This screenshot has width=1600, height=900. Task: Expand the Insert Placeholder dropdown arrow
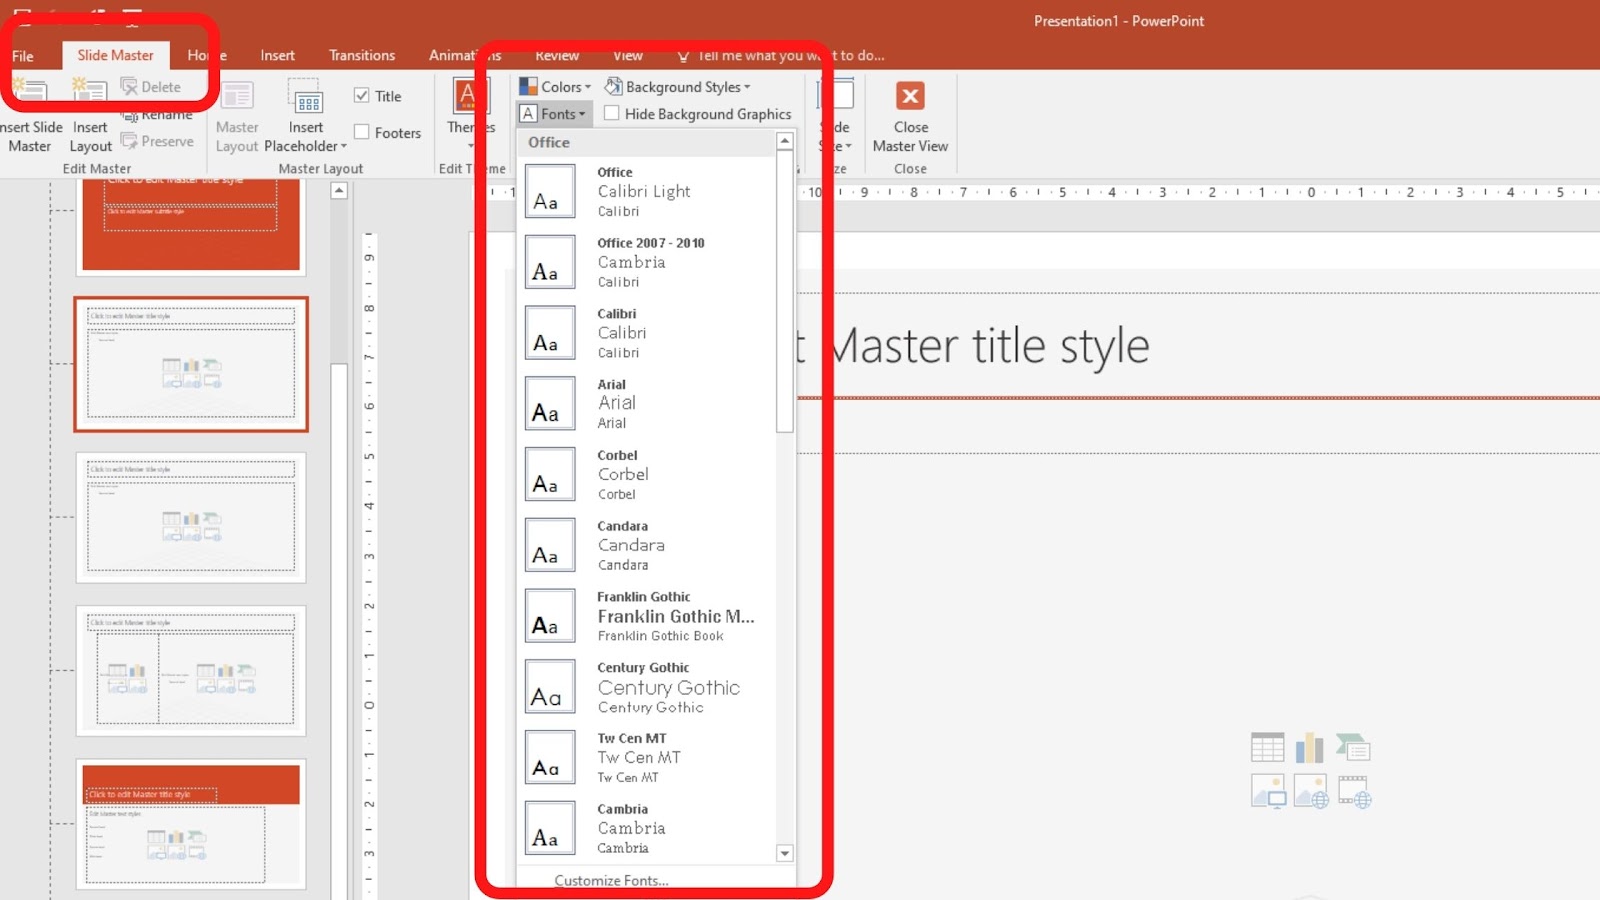click(x=344, y=146)
